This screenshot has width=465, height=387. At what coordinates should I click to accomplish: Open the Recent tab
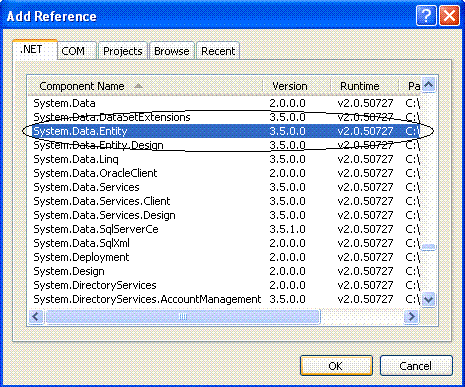(218, 51)
